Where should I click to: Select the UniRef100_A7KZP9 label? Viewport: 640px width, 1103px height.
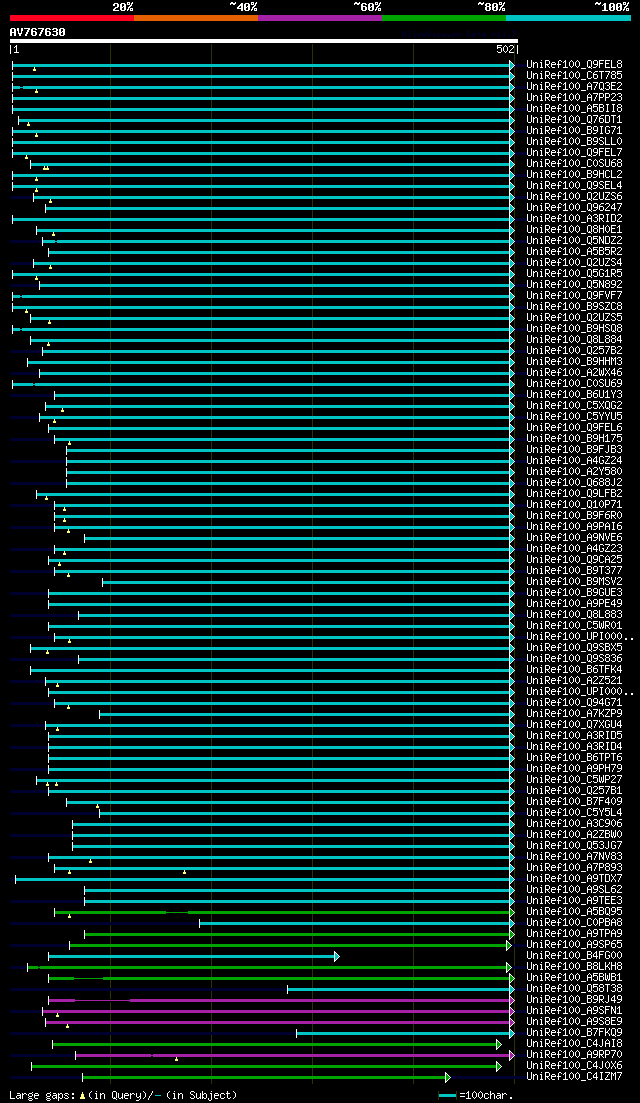[574, 713]
